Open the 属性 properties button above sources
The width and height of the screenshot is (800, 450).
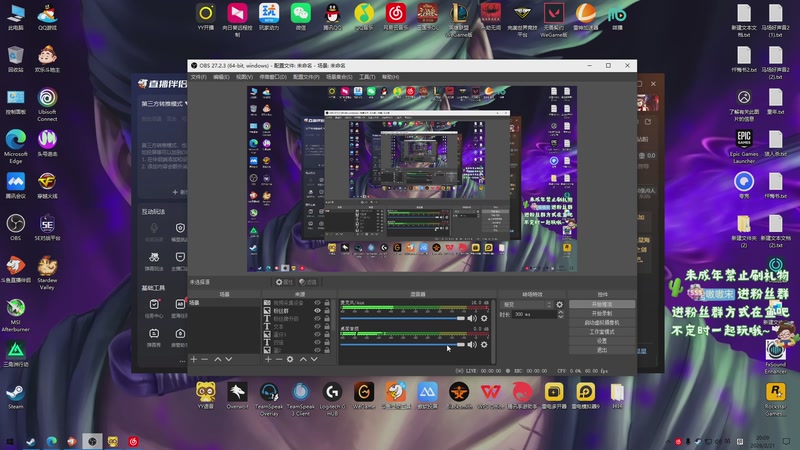(x=284, y=282)
